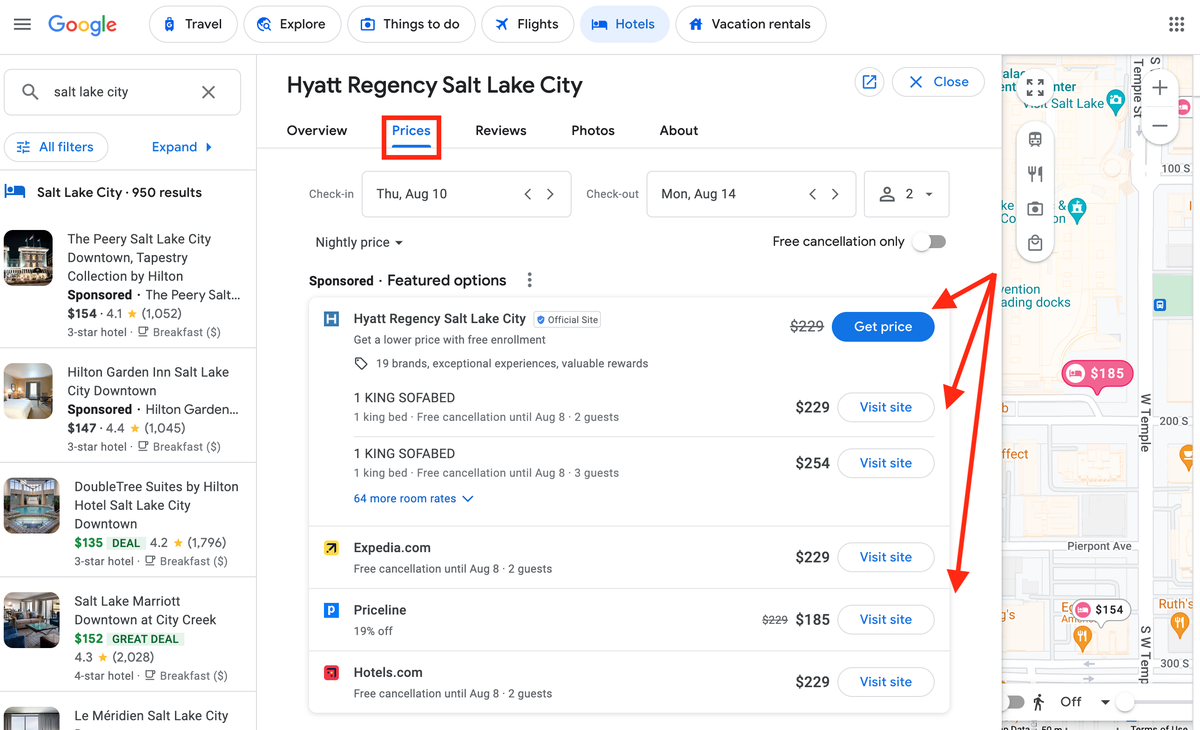
Task: Open the Nightly price dropdown
Action: pos(359,243)
